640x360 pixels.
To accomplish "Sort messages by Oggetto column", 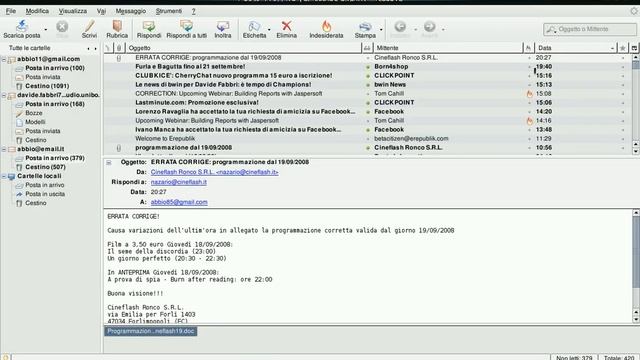I will tap(243, 48).
